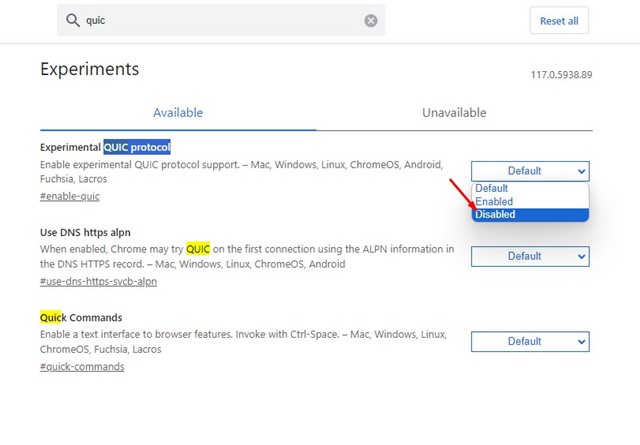Open the Experimental QUIC protocol dropdown
640x445 pixels.
tap(530, 171)
